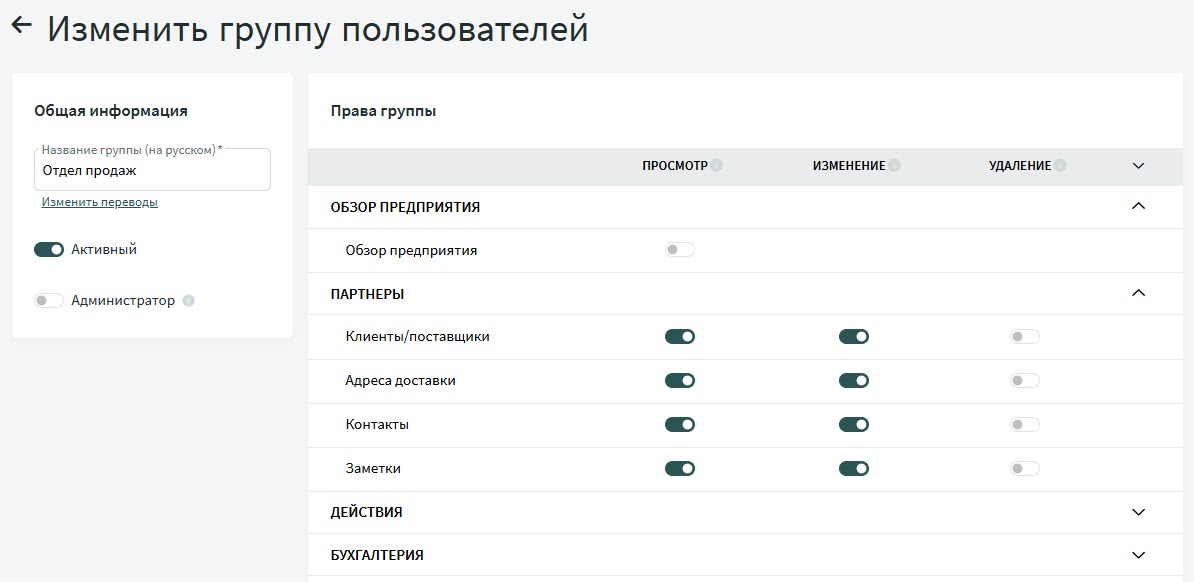This screenshot has width=1194, height=582.
Task: Click the Название группы input field
Action: [152, 171]
